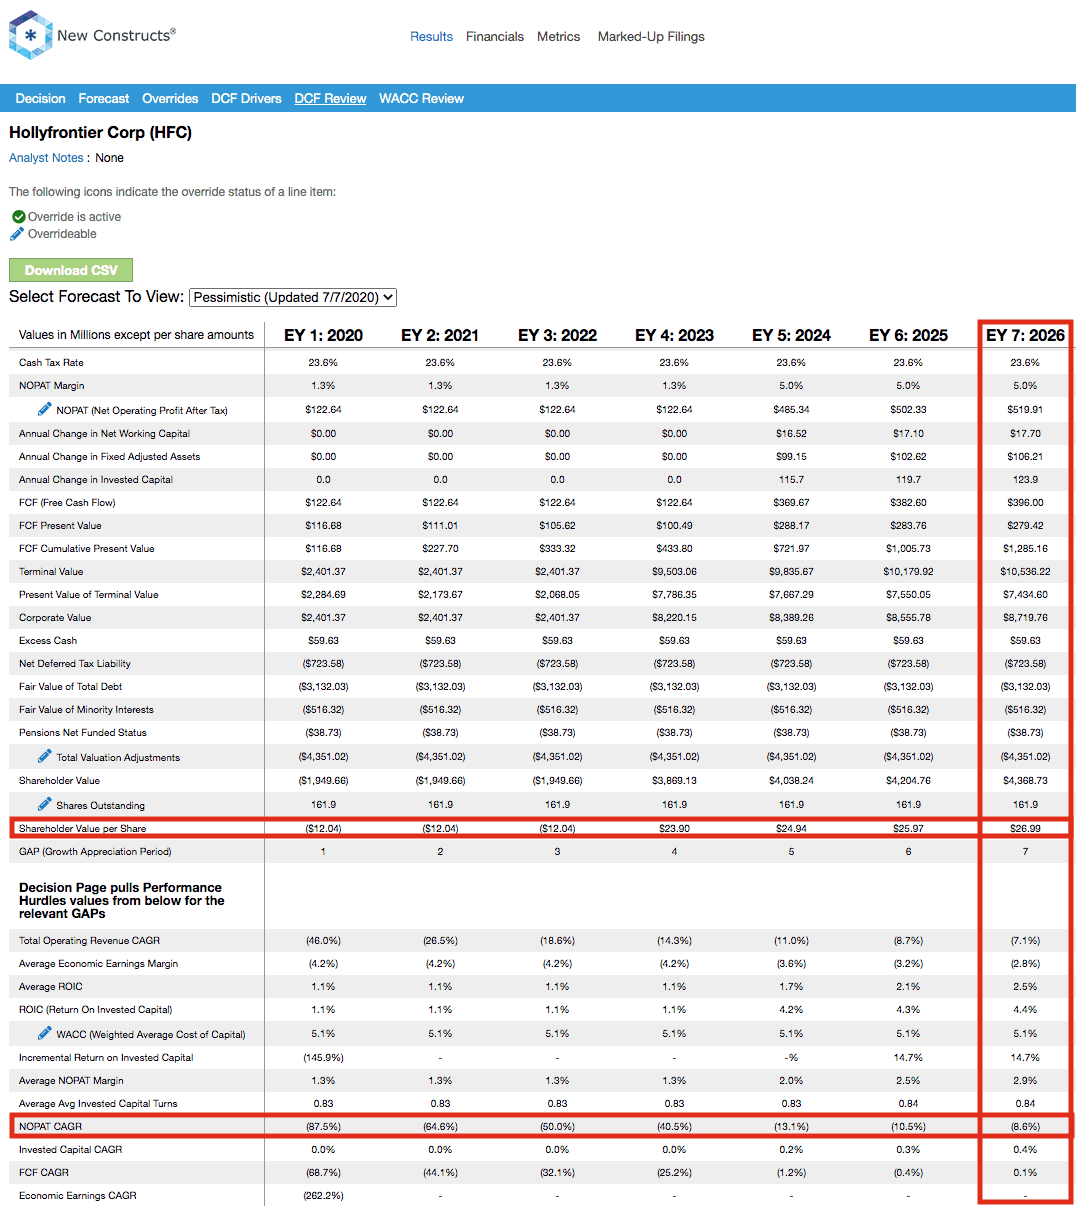Click the EY 5: 2024 column header

coord(791,335)
